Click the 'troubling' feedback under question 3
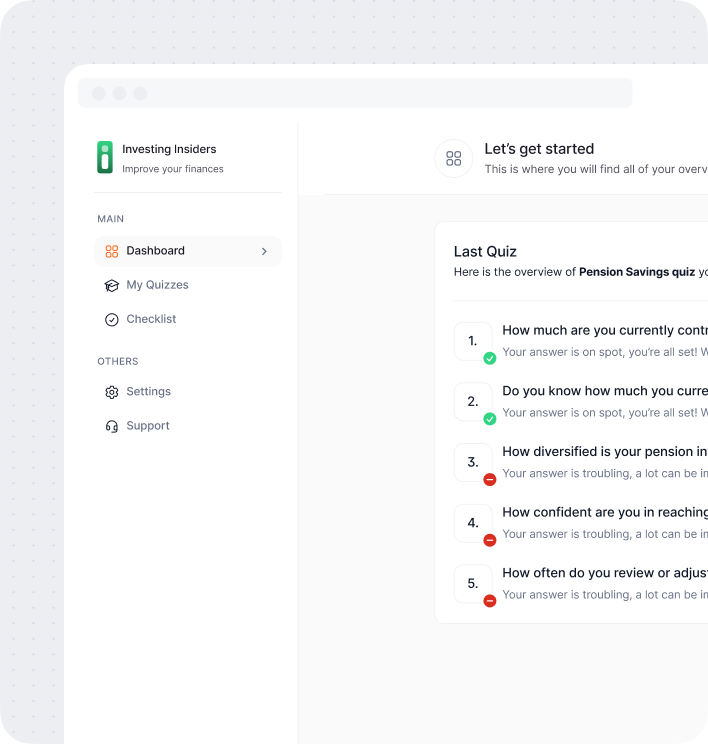This screenshot has height=744, width=708. click(605, 474)
